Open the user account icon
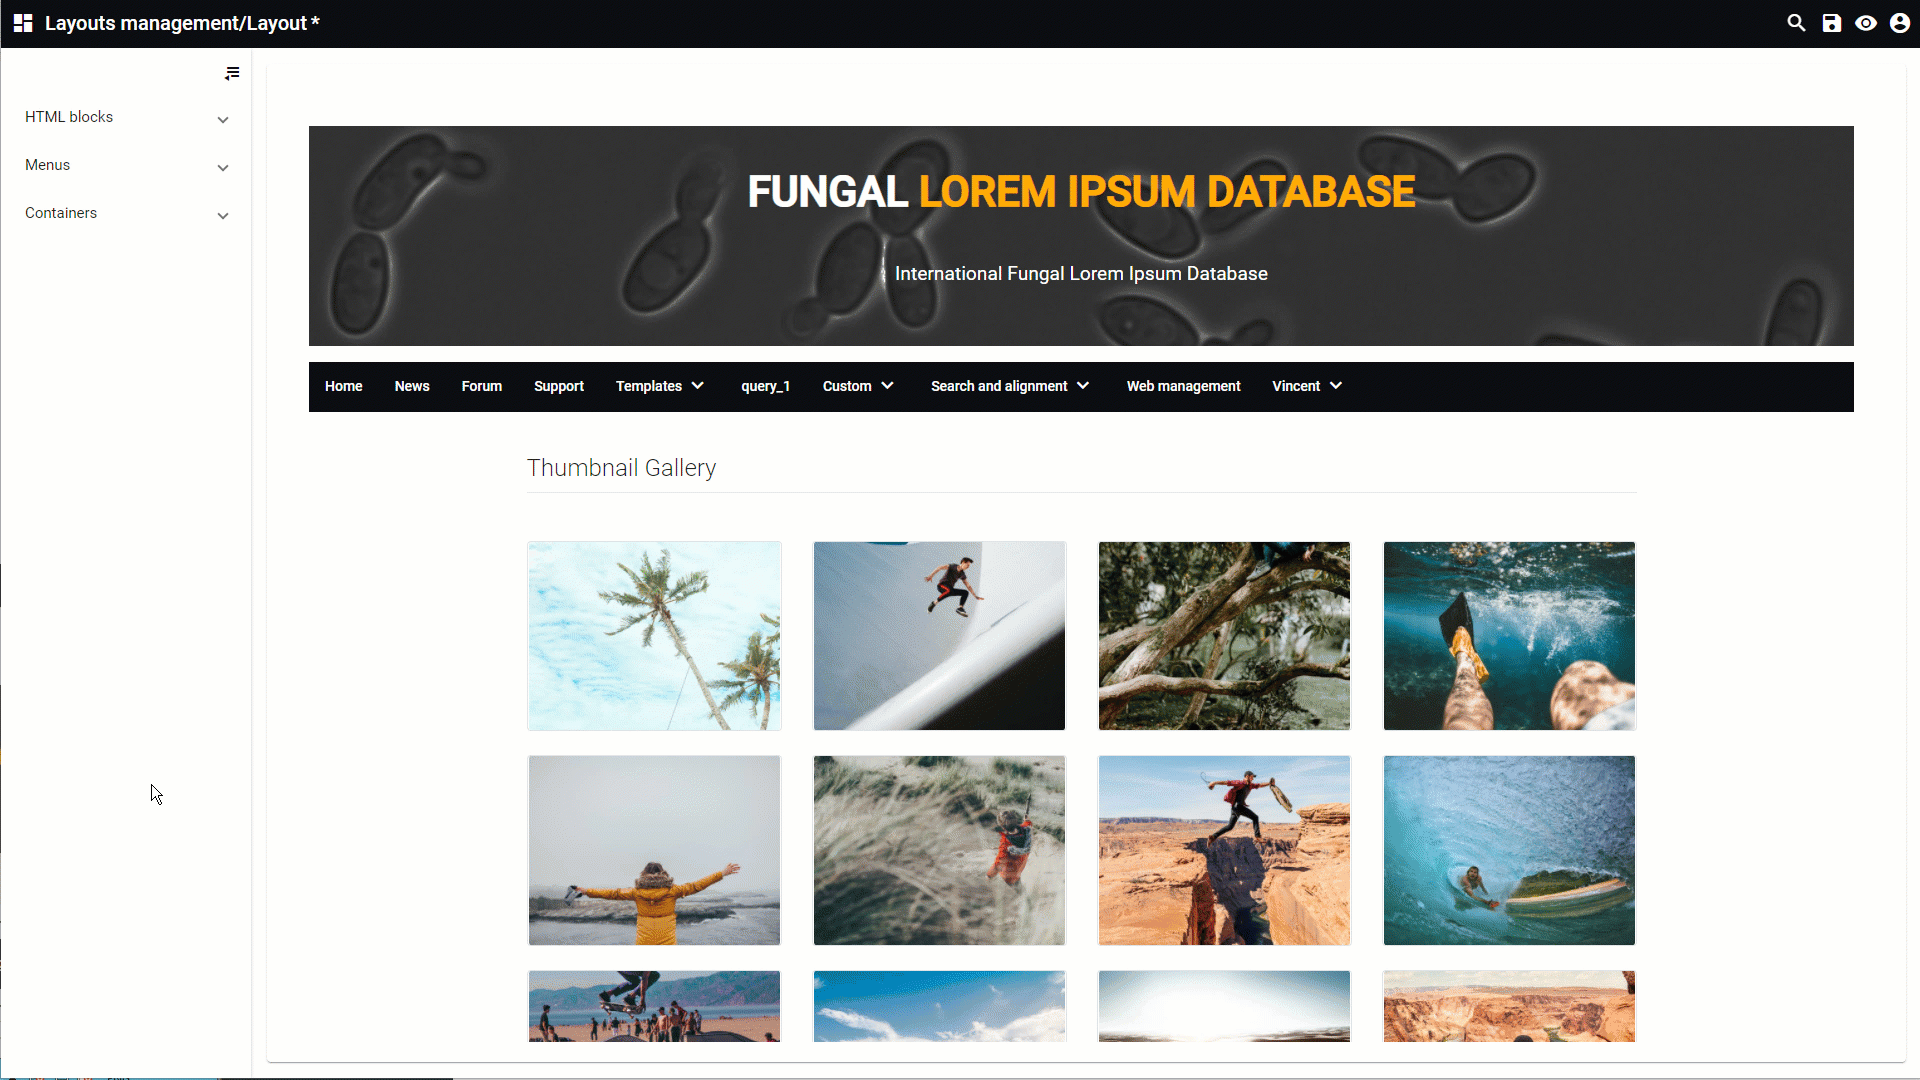 click(1900, 23)
